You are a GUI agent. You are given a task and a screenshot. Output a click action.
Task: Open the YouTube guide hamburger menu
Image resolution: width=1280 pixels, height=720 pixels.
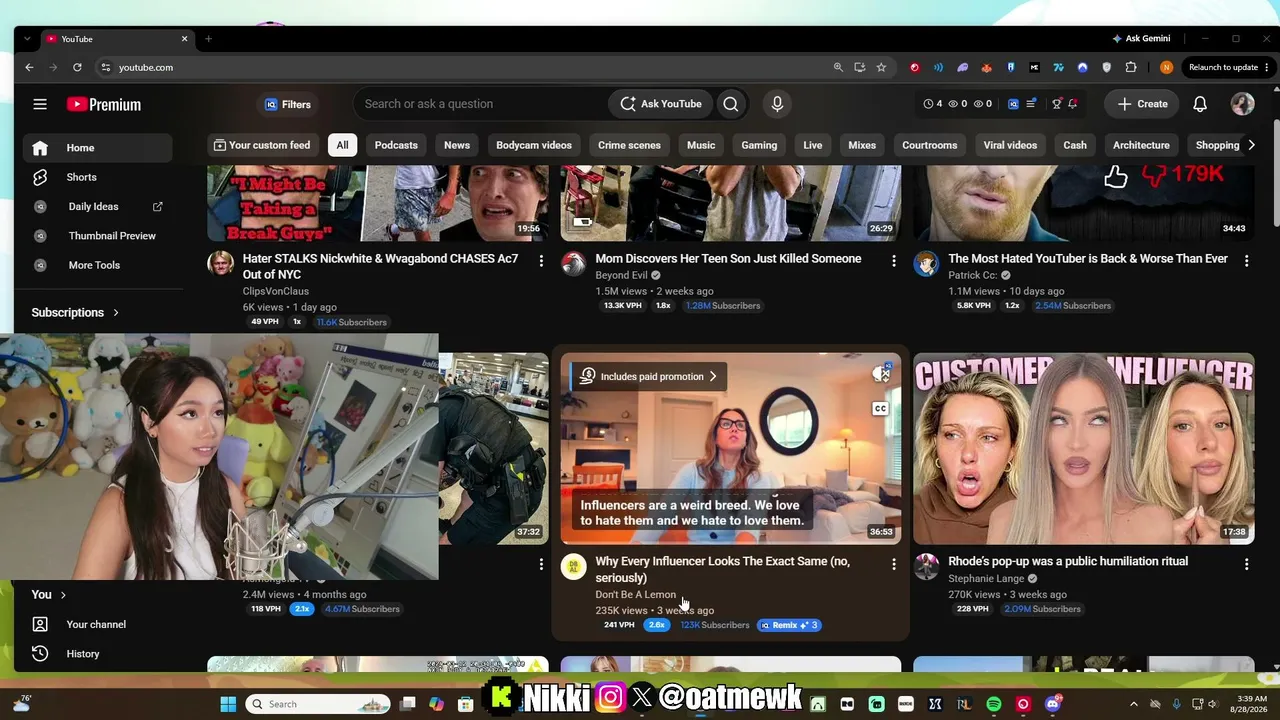pos(40,104)
